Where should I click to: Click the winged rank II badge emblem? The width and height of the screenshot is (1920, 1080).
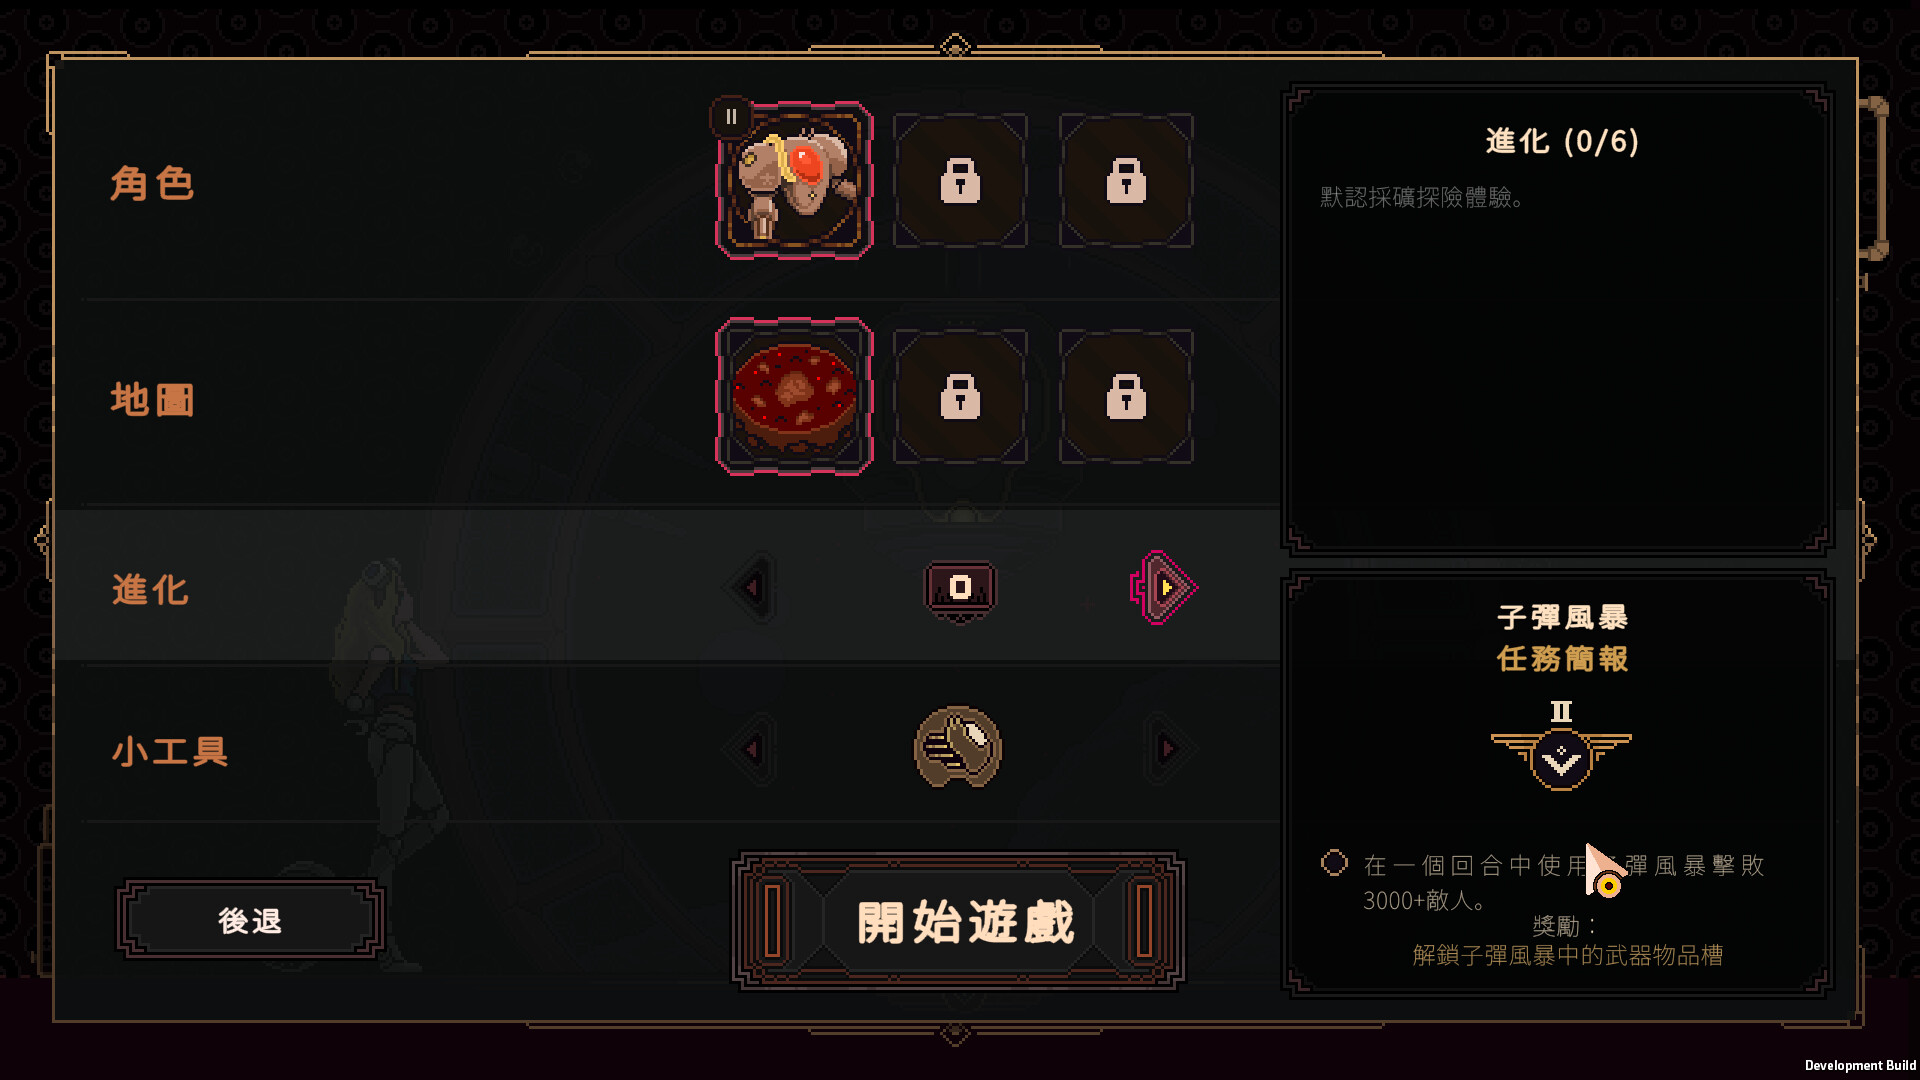1561,747
